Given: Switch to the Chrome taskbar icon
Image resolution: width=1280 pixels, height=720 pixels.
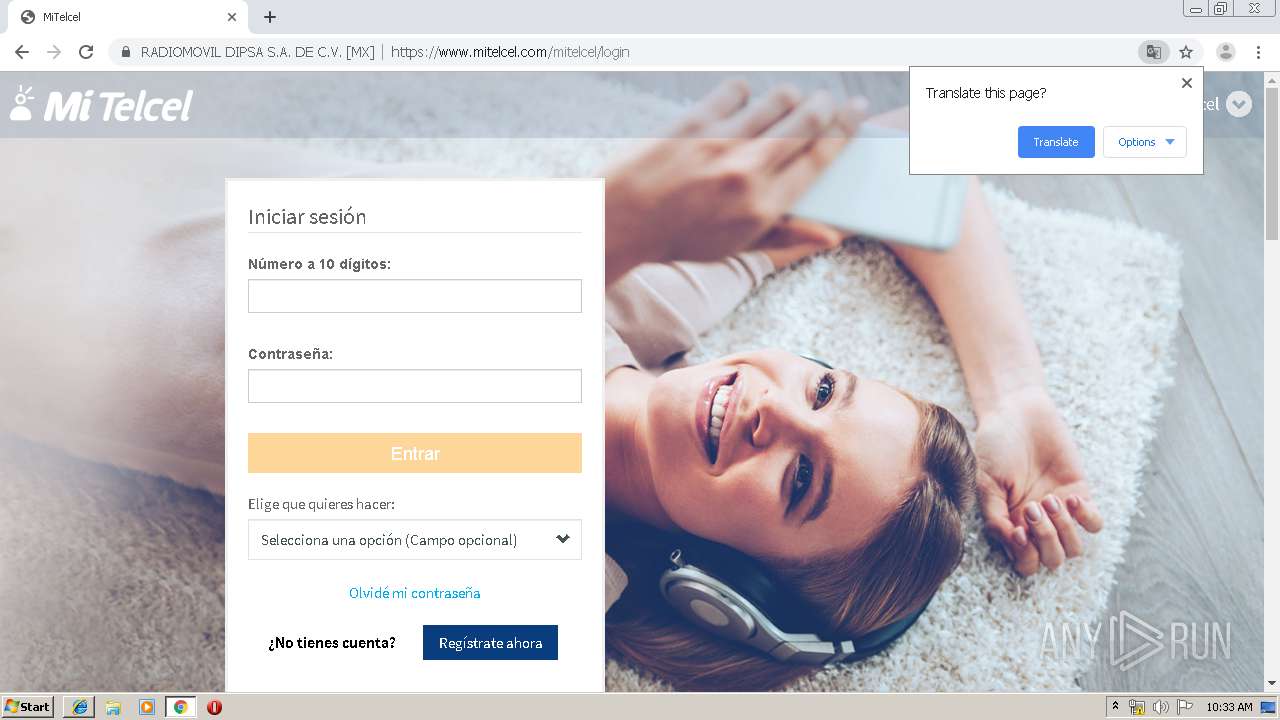Looking at the screenshot, I should tap(180, 707).
